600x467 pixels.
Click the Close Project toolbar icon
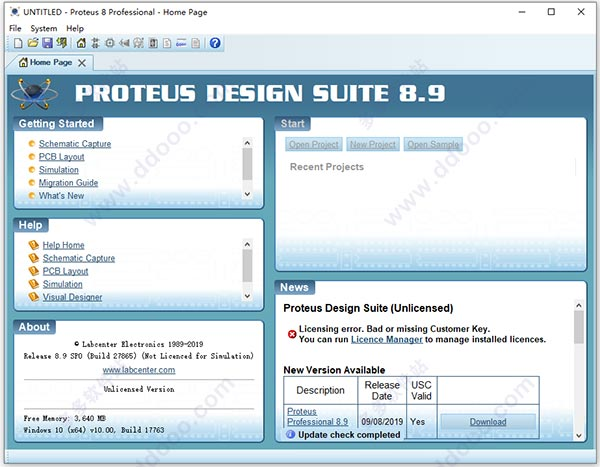click(x=62, y=43)
